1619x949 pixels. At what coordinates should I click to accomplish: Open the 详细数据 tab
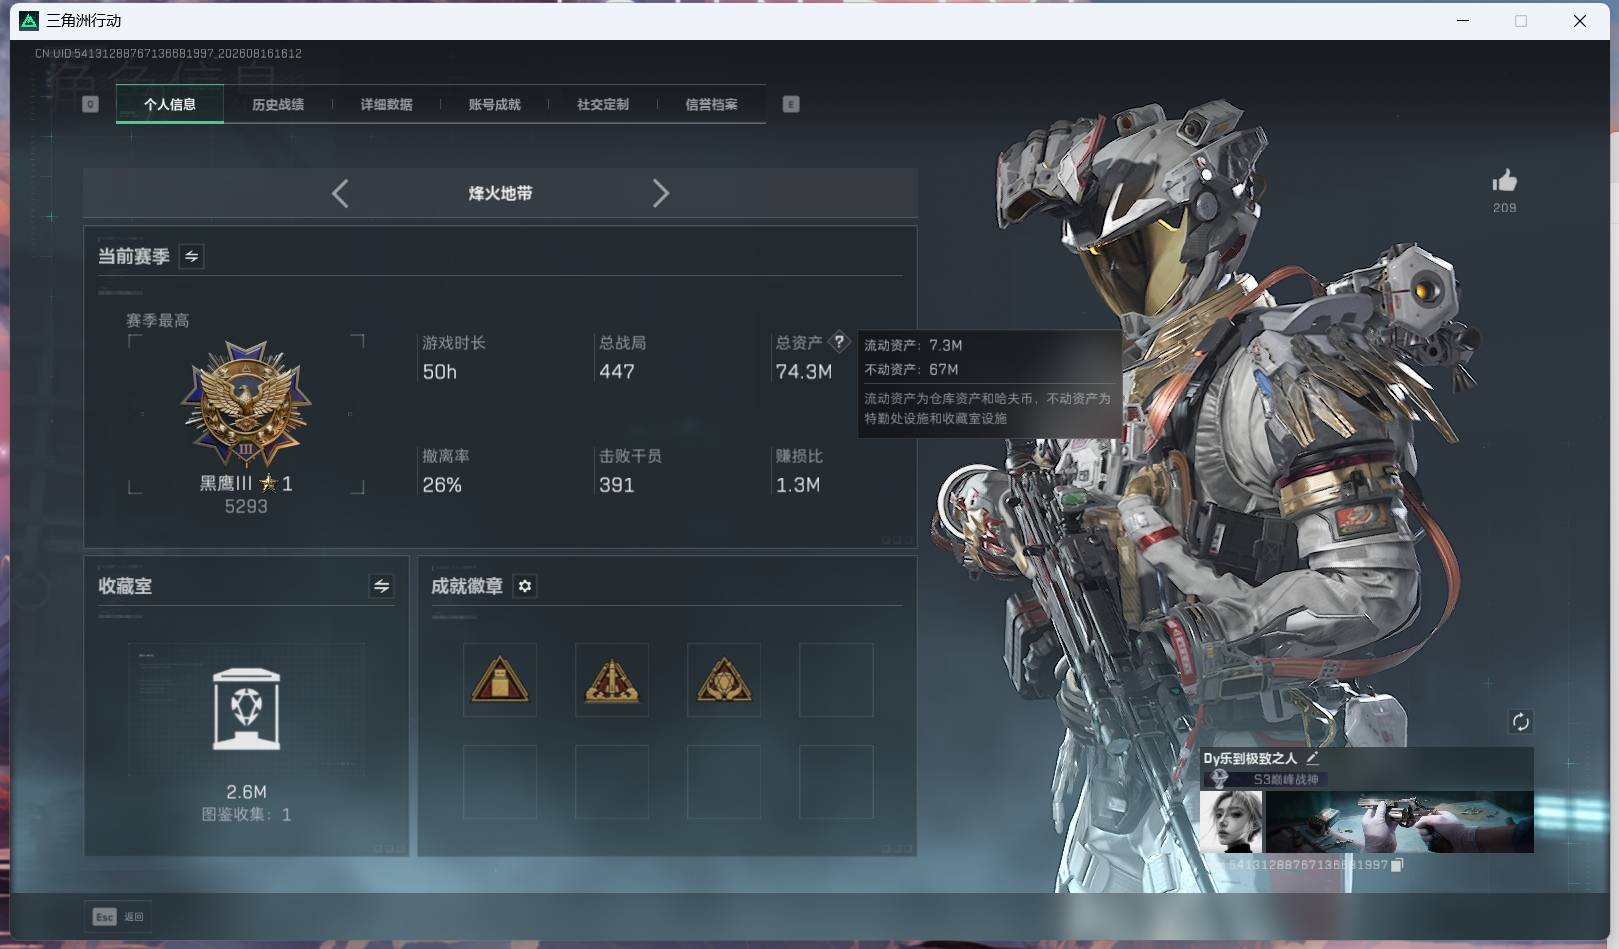pyautogui.click(x=386, y=104)
